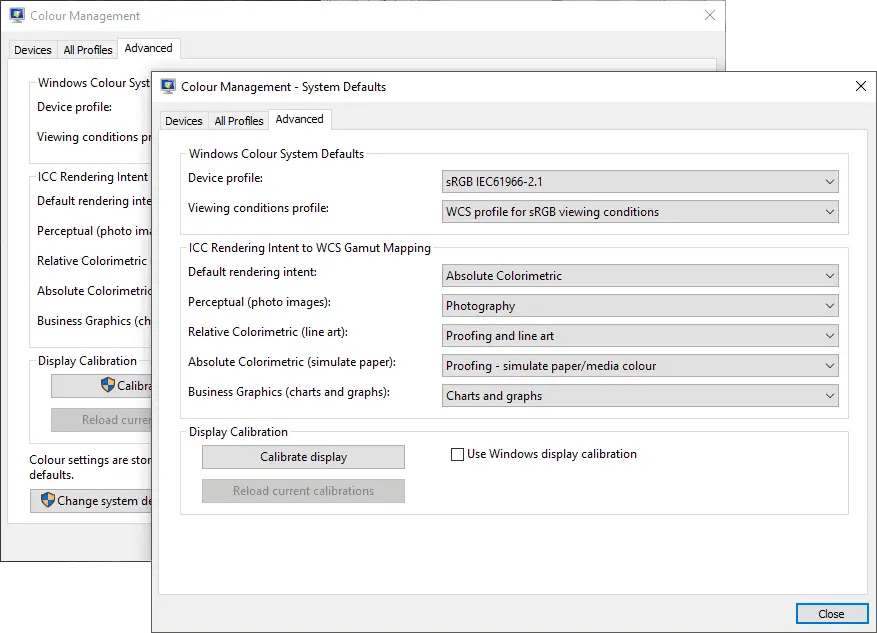
Task: Click the Charts and graphs combo box
Action: coord(640,395)
